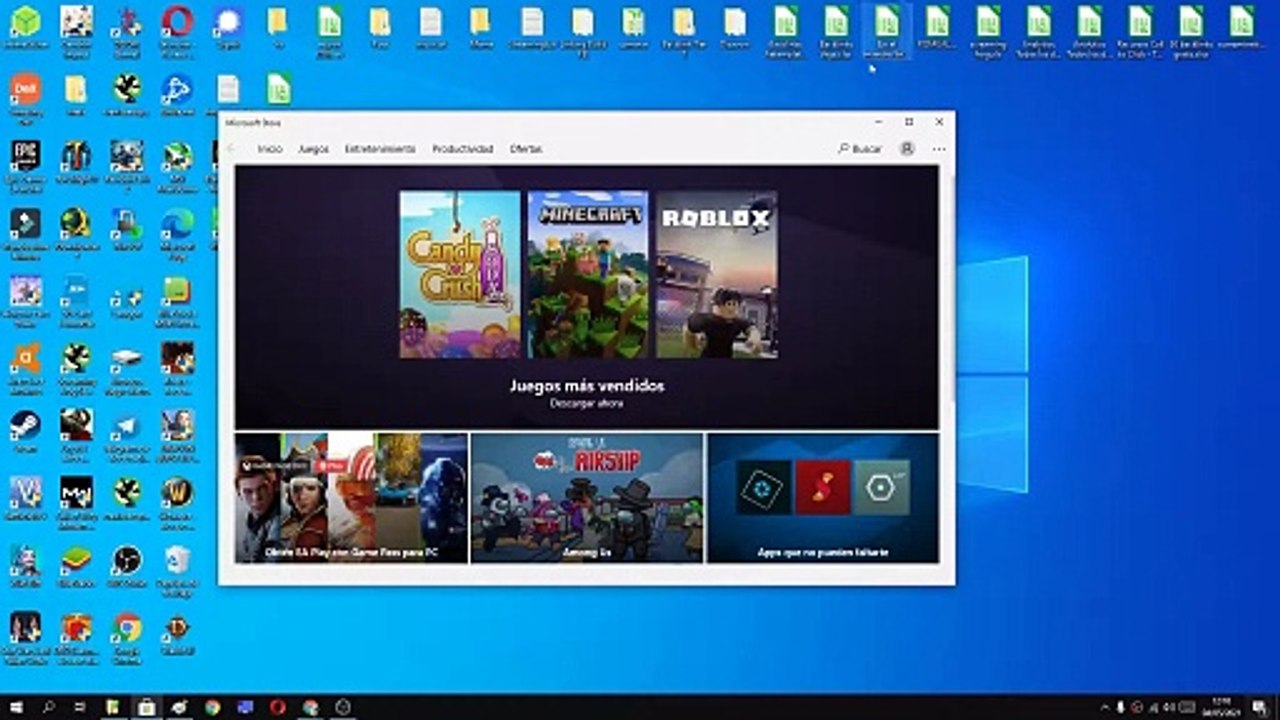Click the grey hexagon app icon in the Apps tile
The image size is (1280, 720).
(x=882, y=488)
